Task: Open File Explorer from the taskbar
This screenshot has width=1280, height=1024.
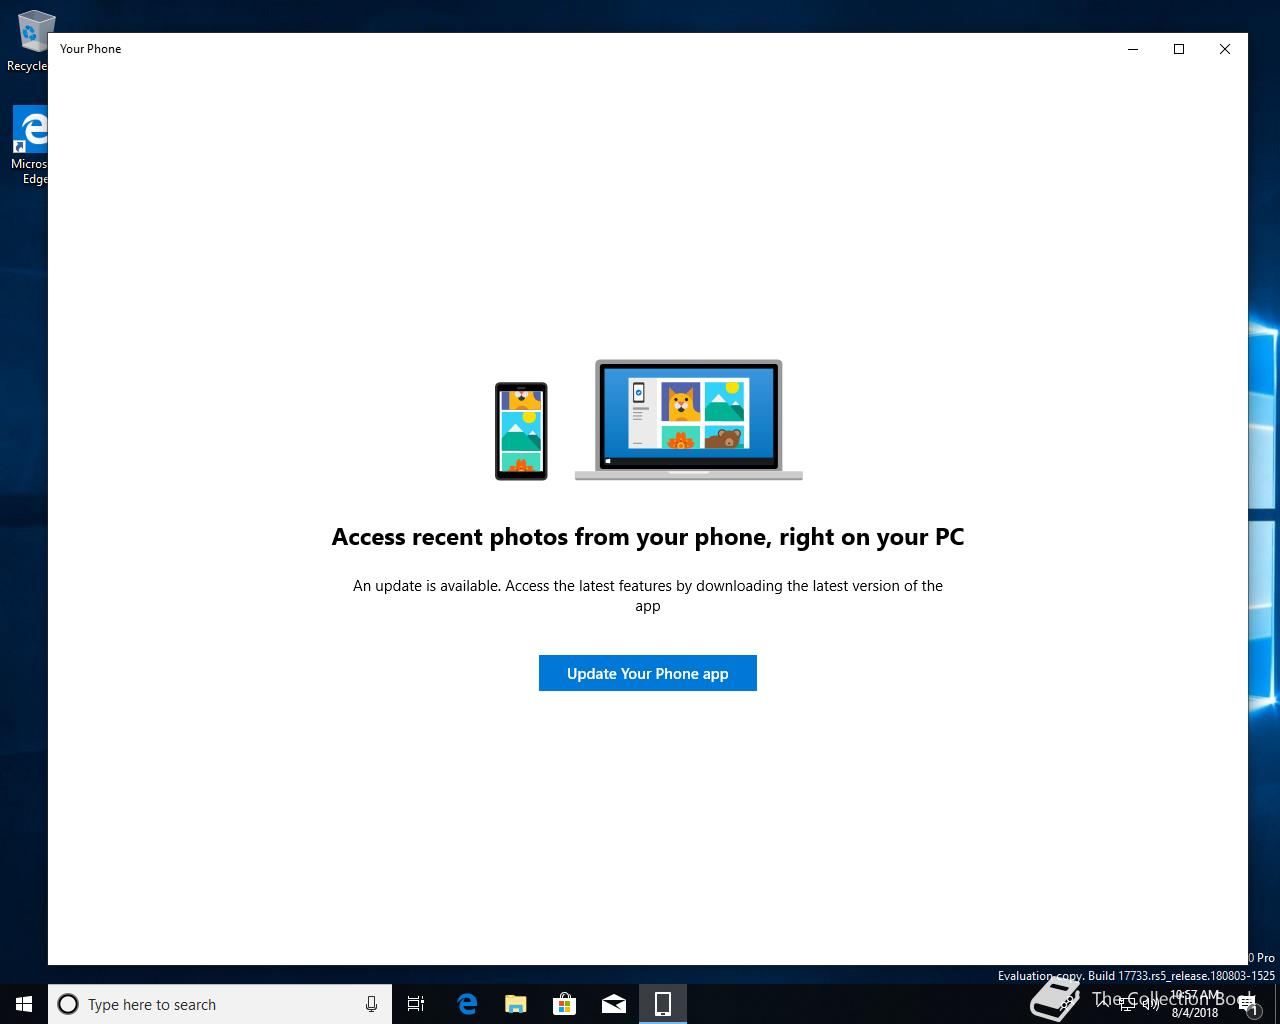Action: [515, 1004]
